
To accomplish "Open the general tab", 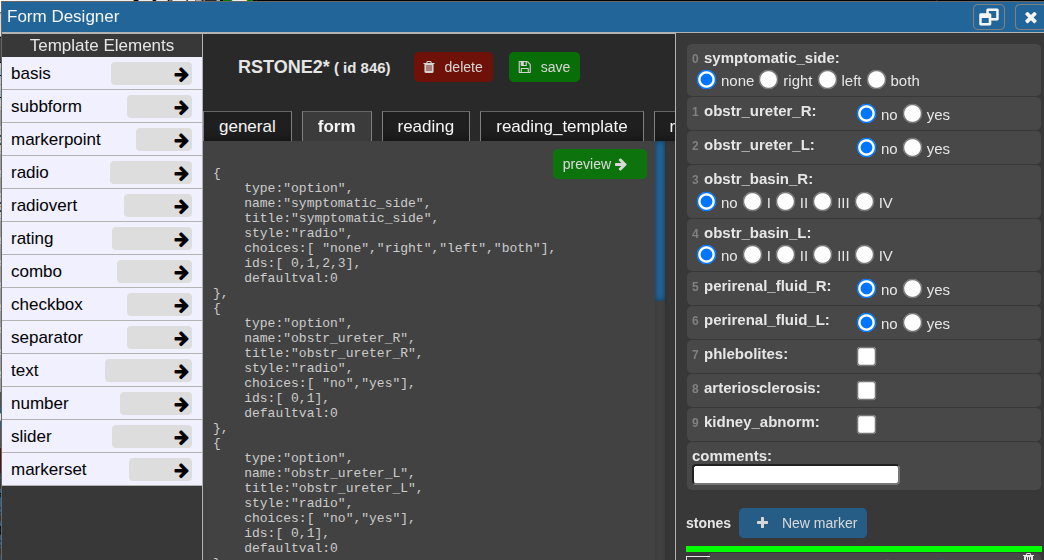I will 247,126.
